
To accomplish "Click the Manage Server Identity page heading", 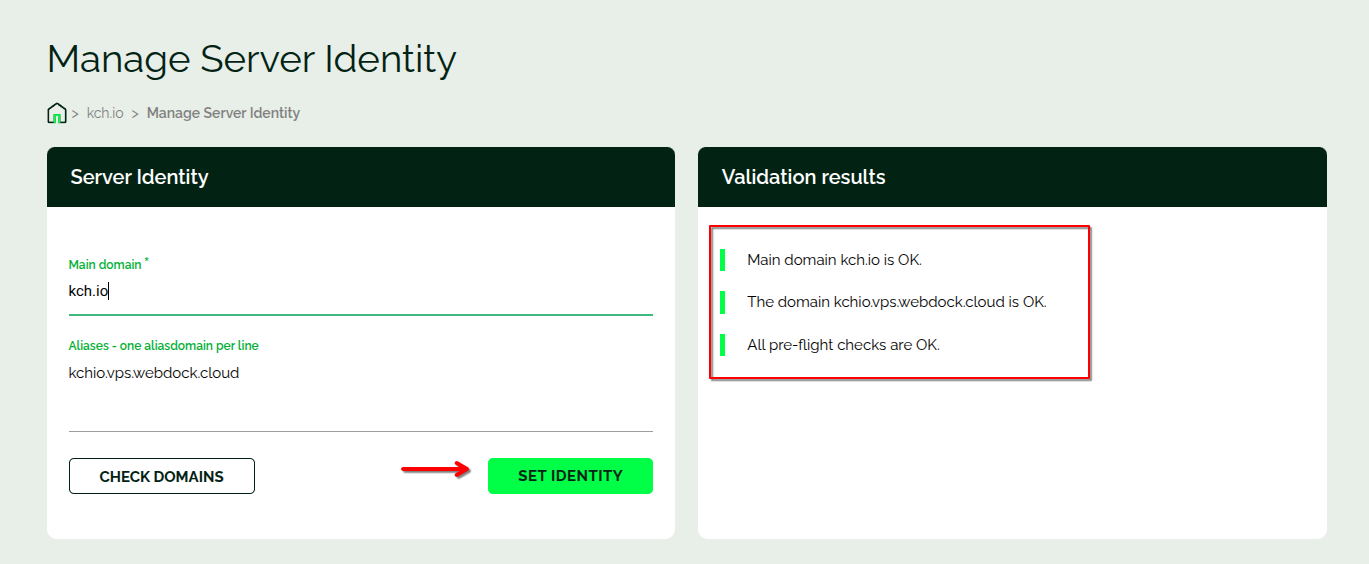I will tap(251, 59).
